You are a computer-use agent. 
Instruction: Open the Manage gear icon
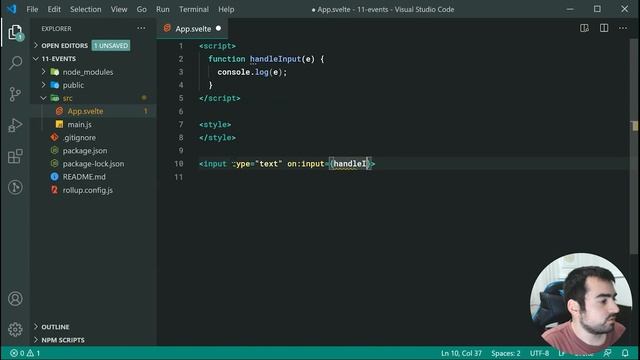[x=15, y=329]
